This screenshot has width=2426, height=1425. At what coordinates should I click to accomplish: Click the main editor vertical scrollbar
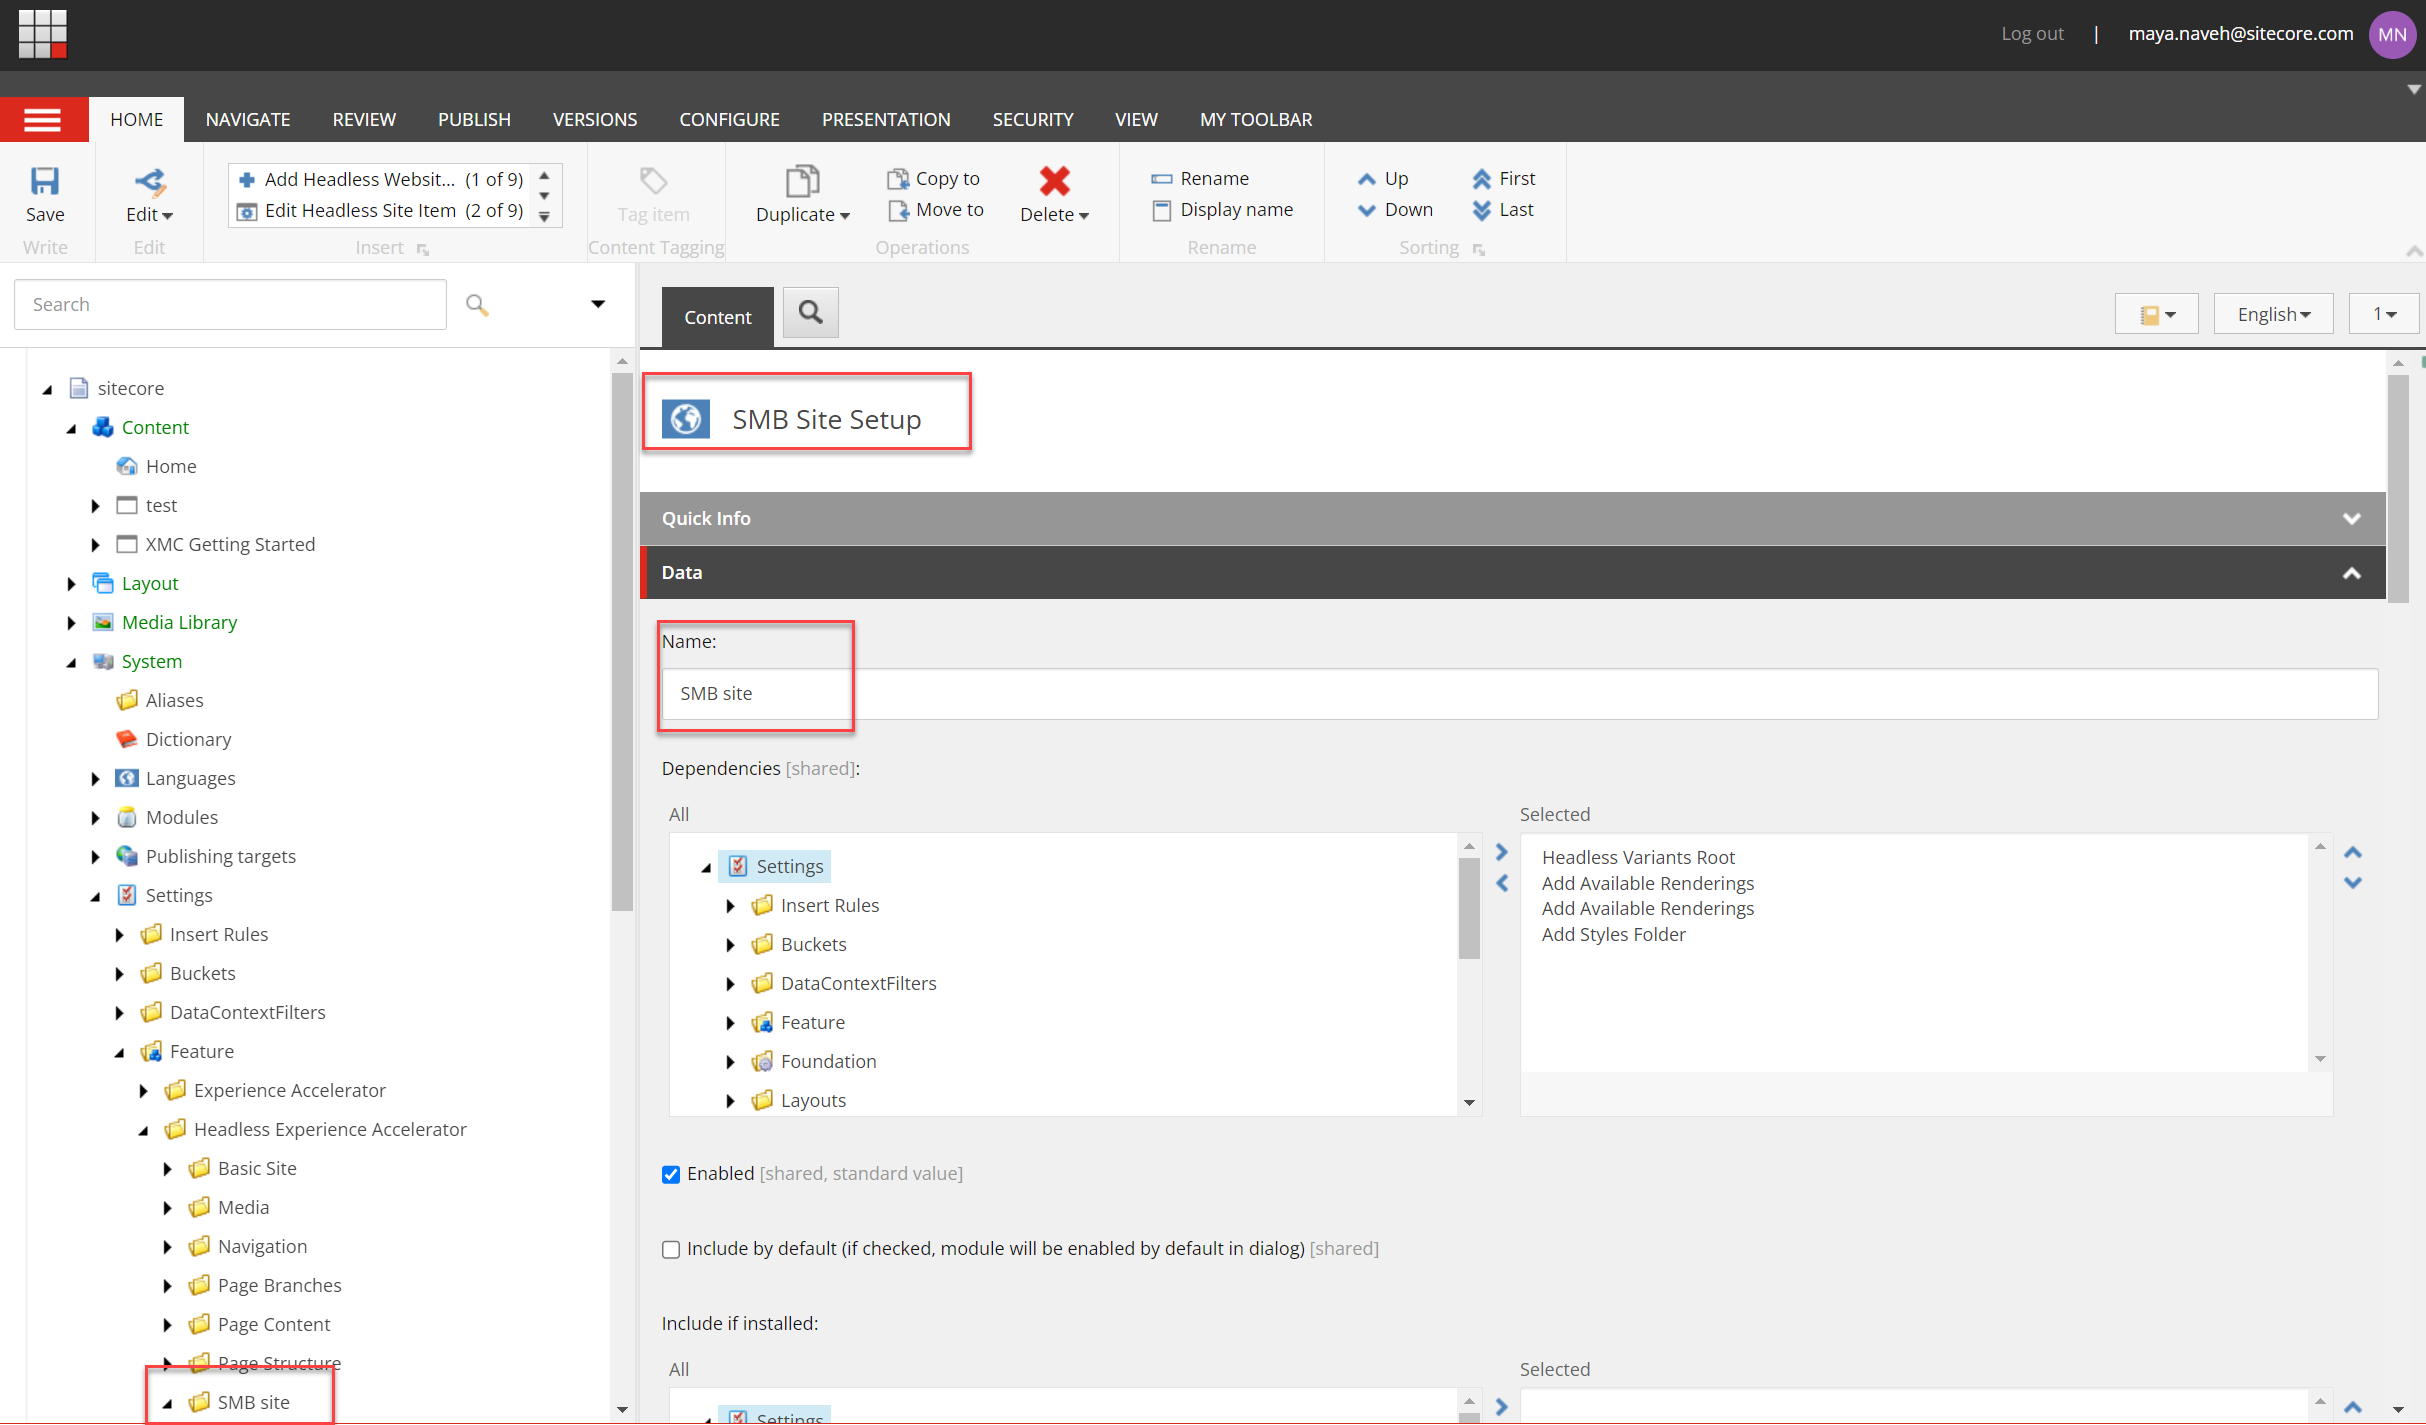click(x=2398, y=488)
